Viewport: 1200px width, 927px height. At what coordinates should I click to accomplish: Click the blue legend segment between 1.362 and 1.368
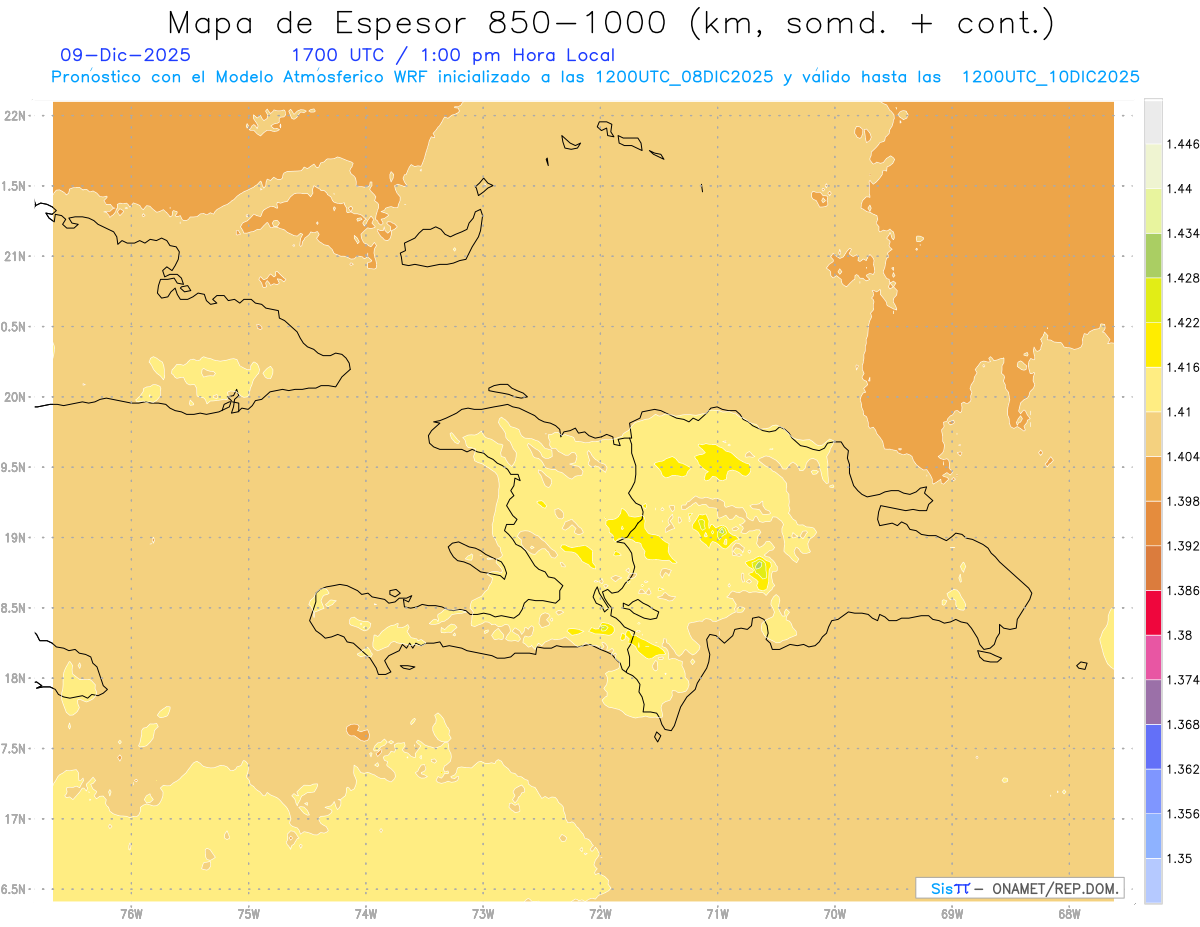pyautogui.click(x=1153, y=746)
